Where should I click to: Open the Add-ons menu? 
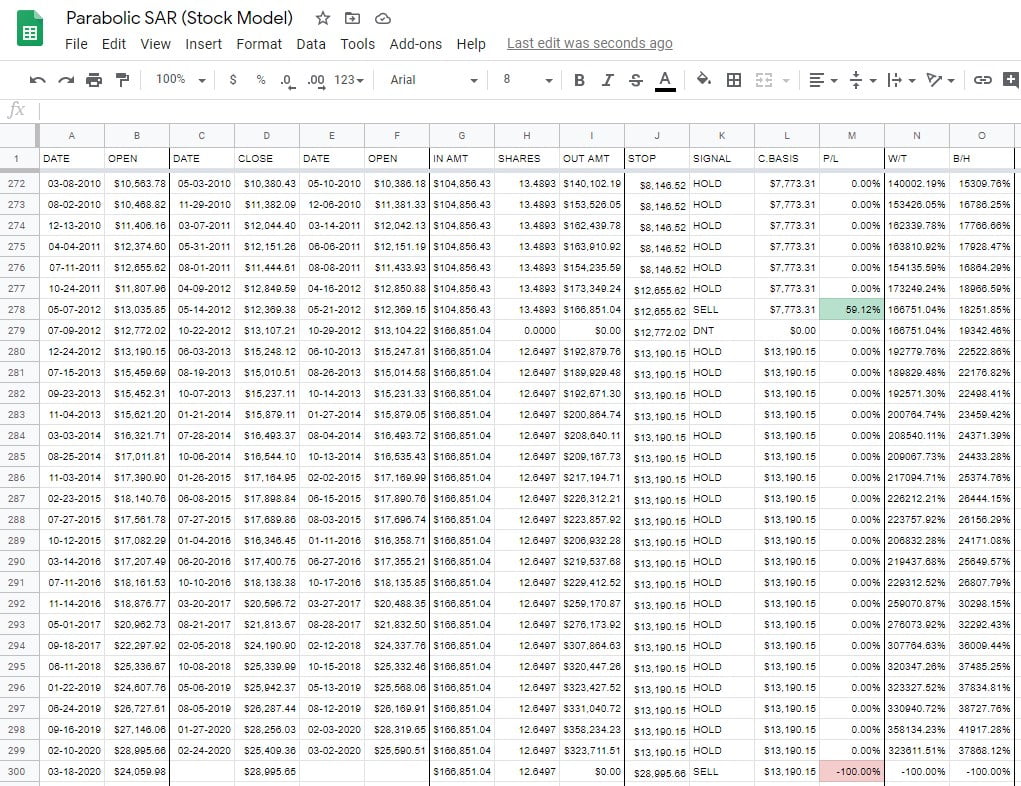[415, 44]
